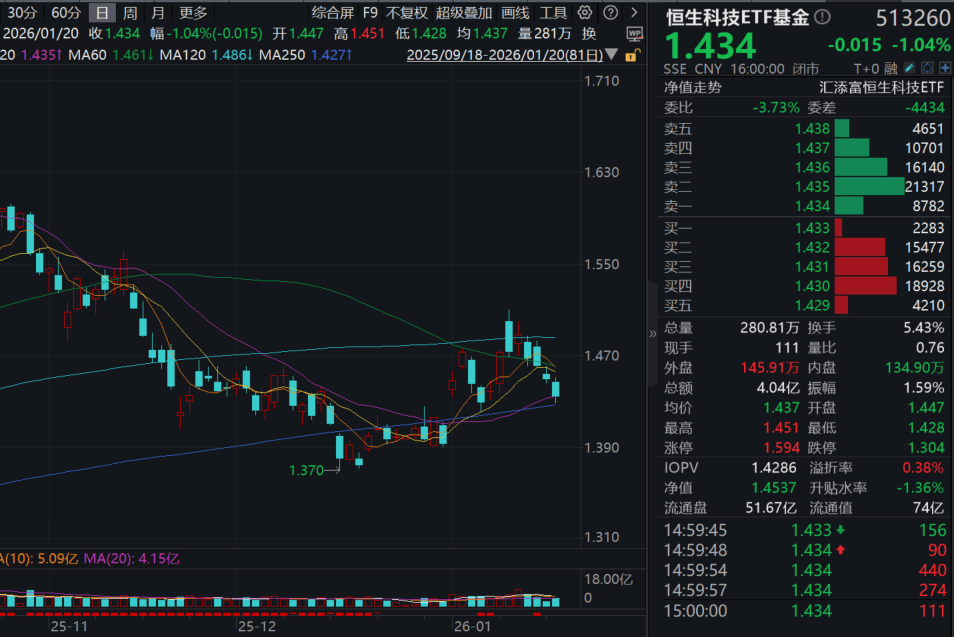Screen dimensions: 954x637
Task: Open chart settings gear icon
Action: click(584, 13)
